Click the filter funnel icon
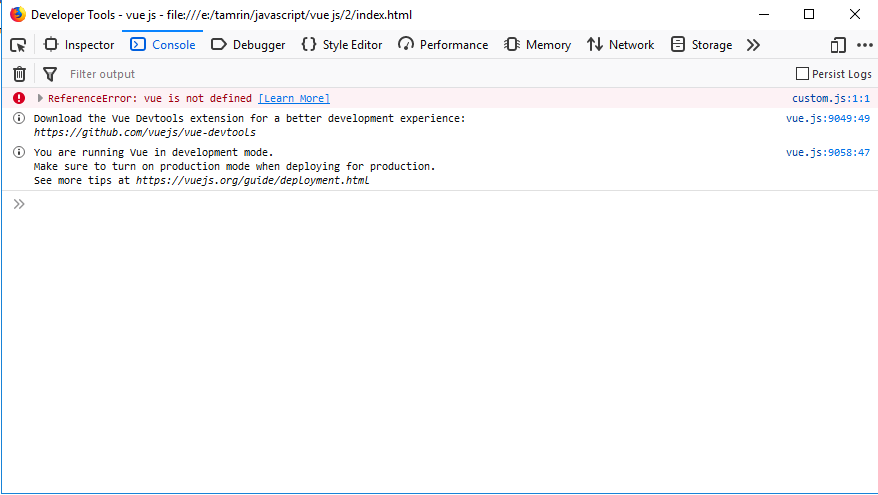This screenshot has width=878, height=495. (50, 74)
